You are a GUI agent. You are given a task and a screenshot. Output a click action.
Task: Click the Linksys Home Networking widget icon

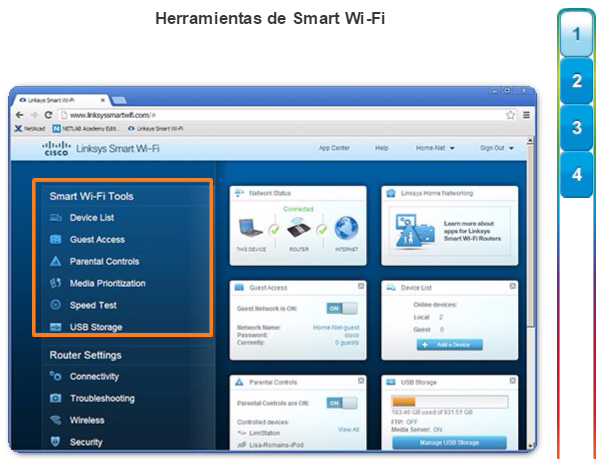pyautogui.click(x=391, y=193)
